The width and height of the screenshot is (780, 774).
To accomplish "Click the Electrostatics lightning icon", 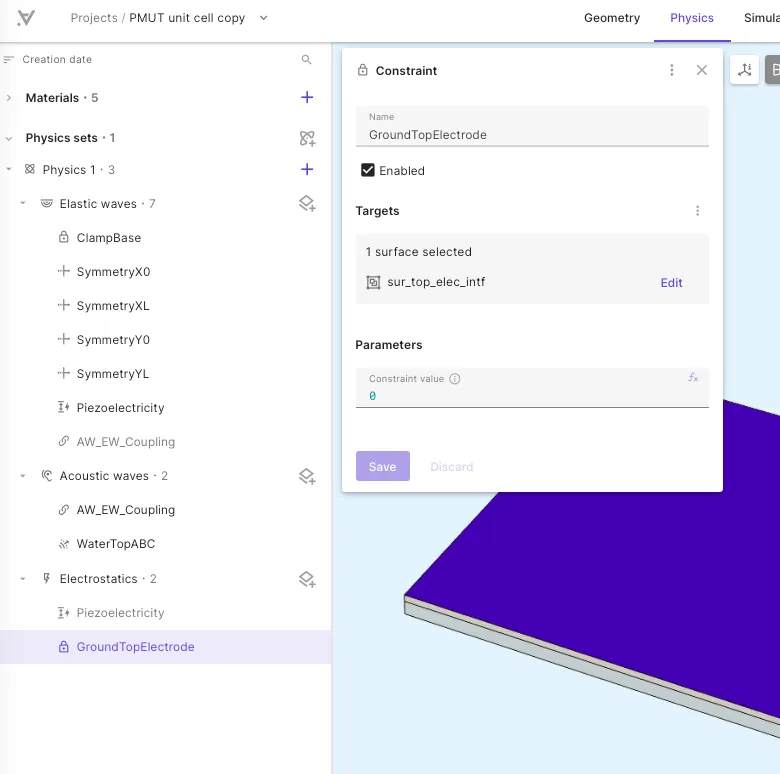I will 47,579.
